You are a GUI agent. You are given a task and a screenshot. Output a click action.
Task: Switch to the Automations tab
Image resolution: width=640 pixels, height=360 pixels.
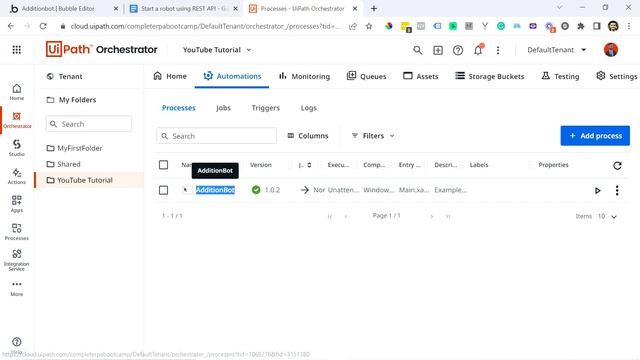232,76
